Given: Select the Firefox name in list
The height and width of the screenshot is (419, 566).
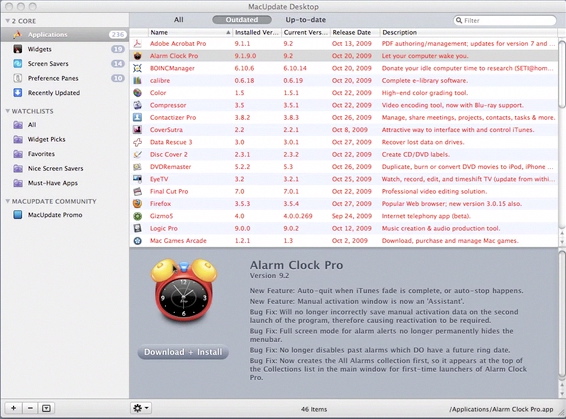Looking at the screenshot, I should (x=160, y=204).
